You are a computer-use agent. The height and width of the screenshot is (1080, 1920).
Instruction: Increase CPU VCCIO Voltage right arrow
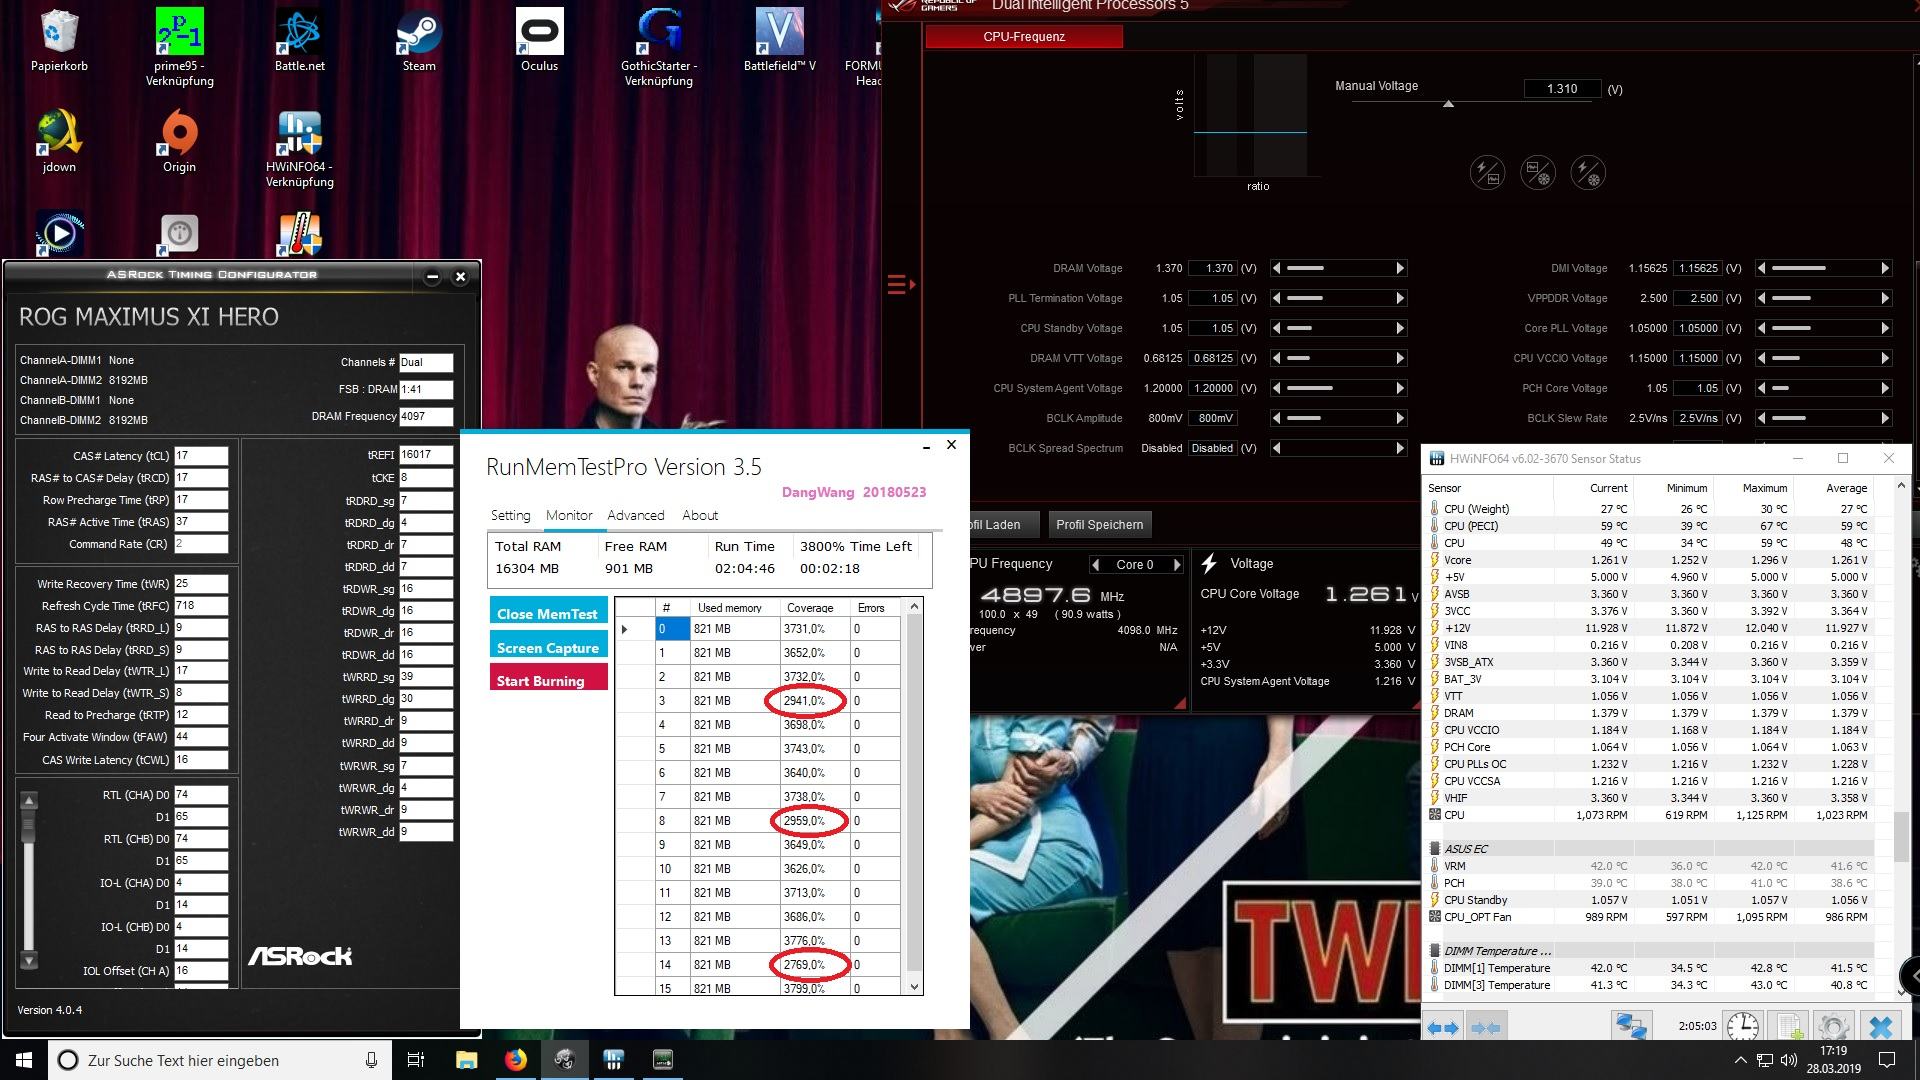1885,358
